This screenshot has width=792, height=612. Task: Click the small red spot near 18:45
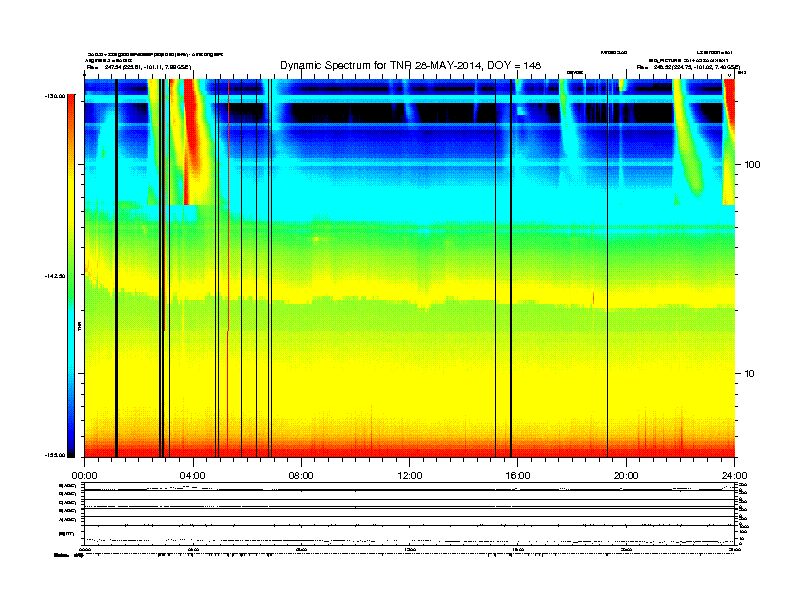click(593, 298)
